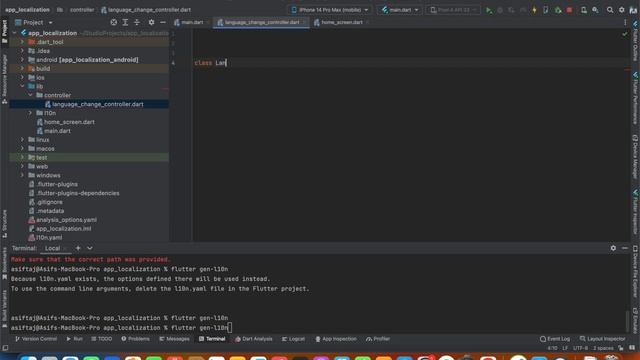Trigger Flutter hot reload lightning icon
This screenshot has height=360, width=640.
pyautogui.click(x=534, y=10)
